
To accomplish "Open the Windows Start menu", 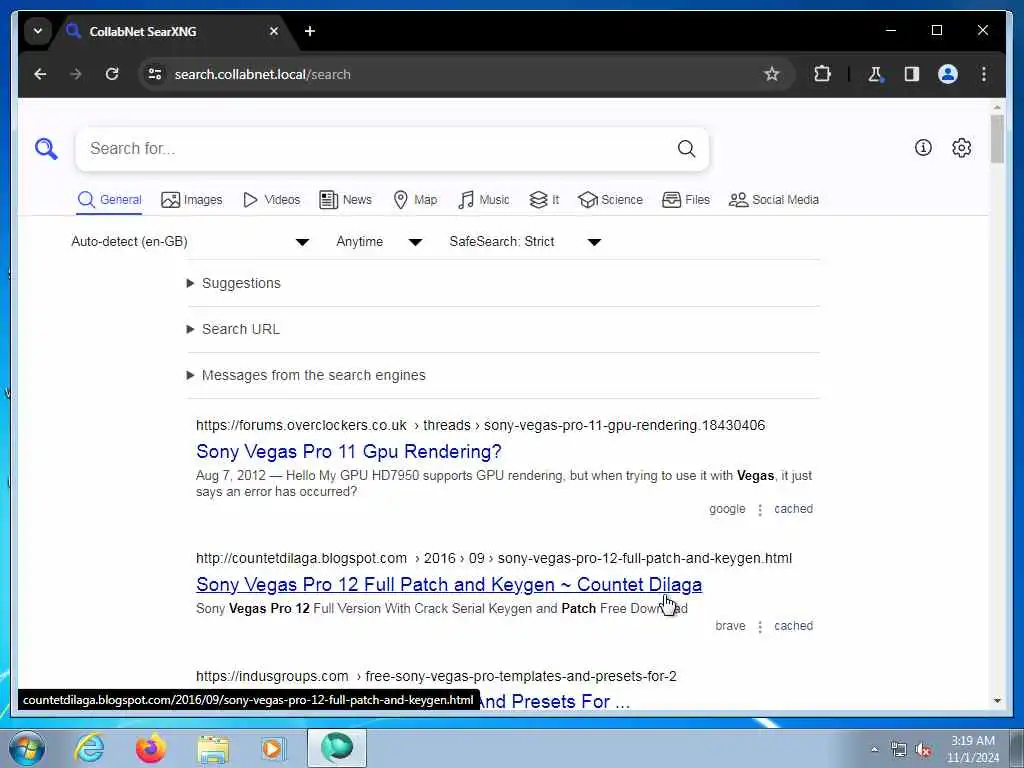I will (x=27, y=748).
